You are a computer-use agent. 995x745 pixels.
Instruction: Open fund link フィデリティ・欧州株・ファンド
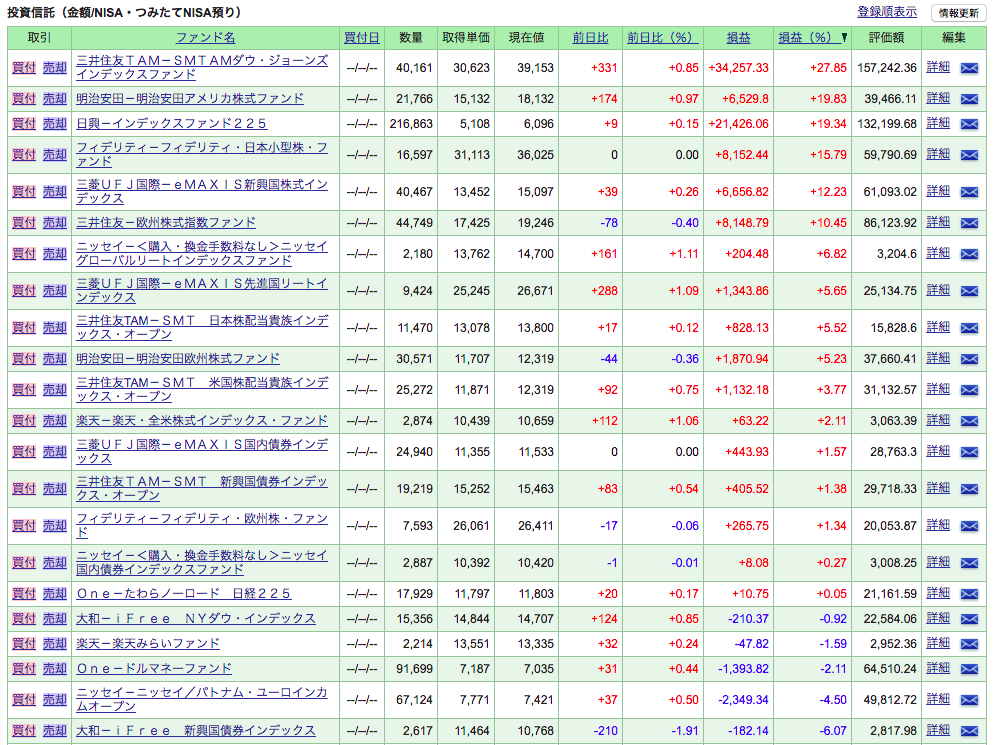pyautogui.click(x=202, y=525)
